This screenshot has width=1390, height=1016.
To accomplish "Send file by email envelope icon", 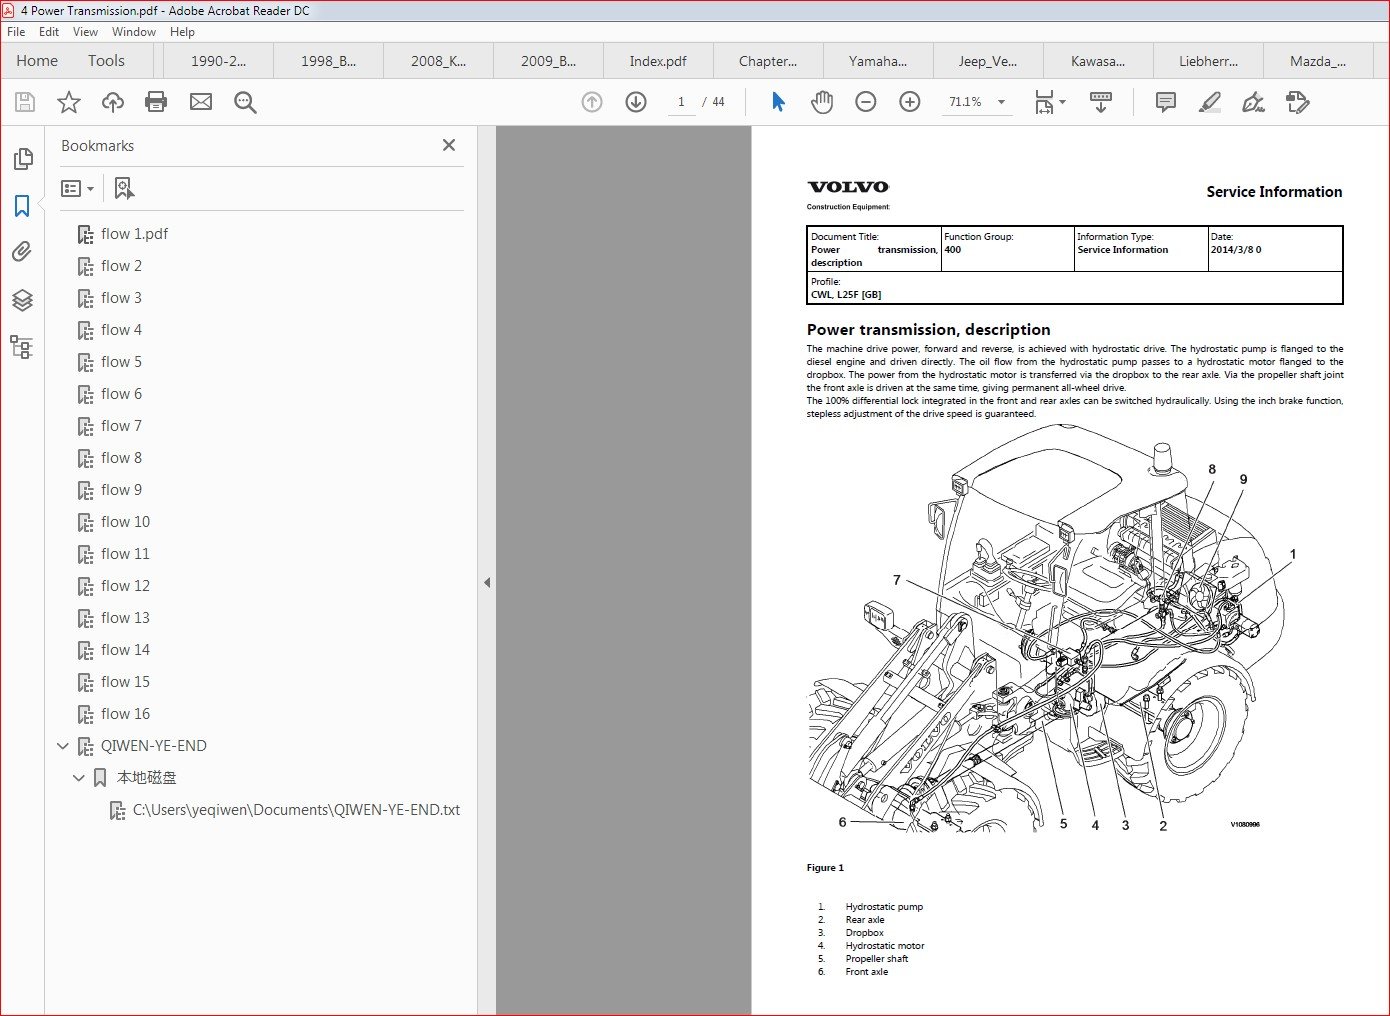I will pyautogui.click(x=201, y=102).
